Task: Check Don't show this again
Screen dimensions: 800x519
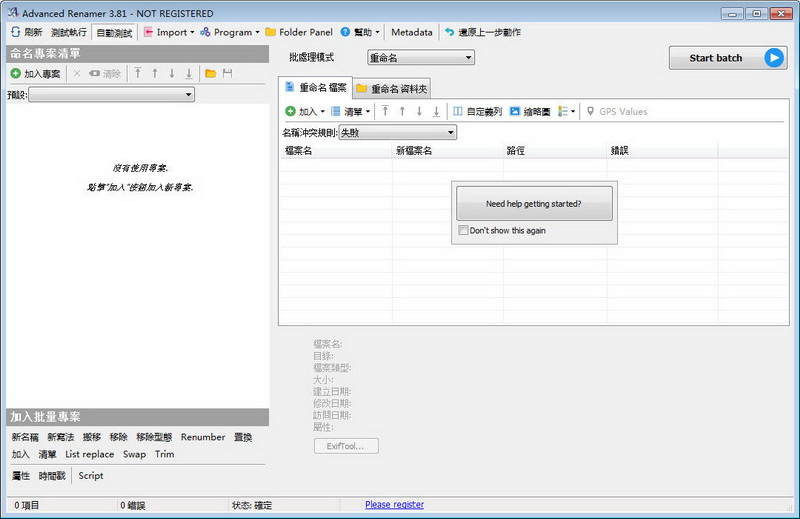Action: [x=463, y=230]
